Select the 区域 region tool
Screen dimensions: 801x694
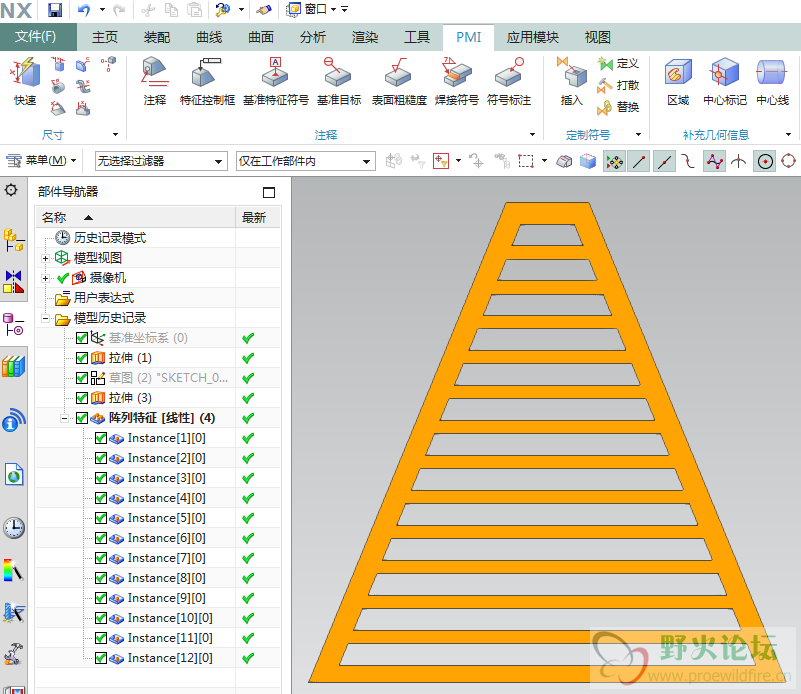678,82
